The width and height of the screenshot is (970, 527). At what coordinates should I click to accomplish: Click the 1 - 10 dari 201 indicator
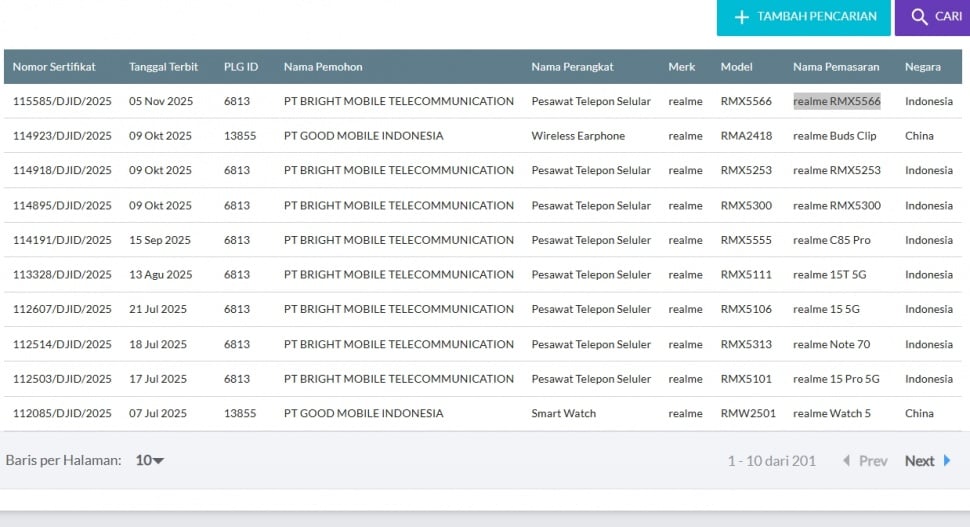(771, 461)
